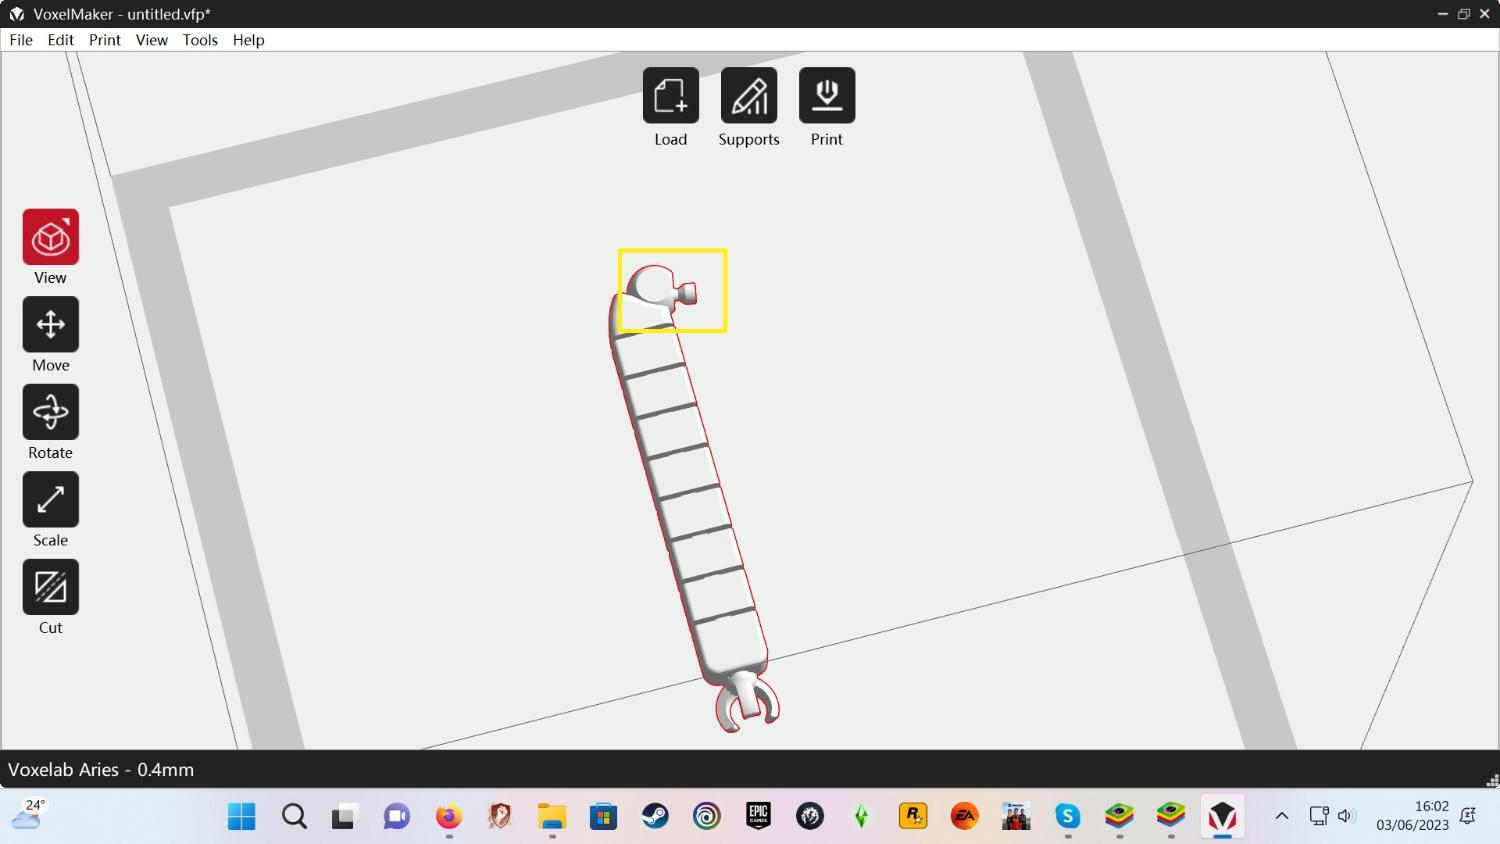Open Microsoft Store from taskbar
The width and height of the screenshot is (1500, 844).
pyautogui.click(x=603, y=817)
